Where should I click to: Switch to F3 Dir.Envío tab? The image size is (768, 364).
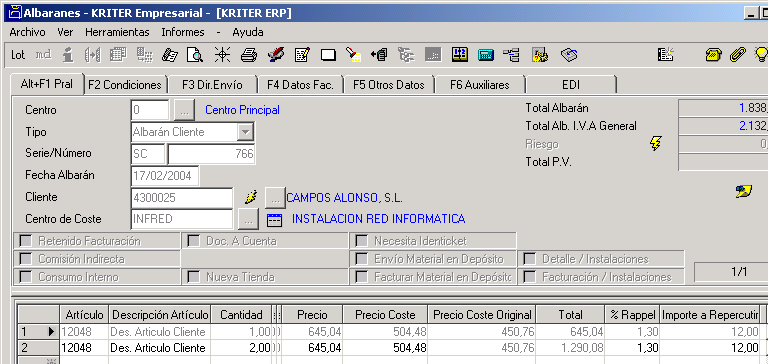pos(212,85)
